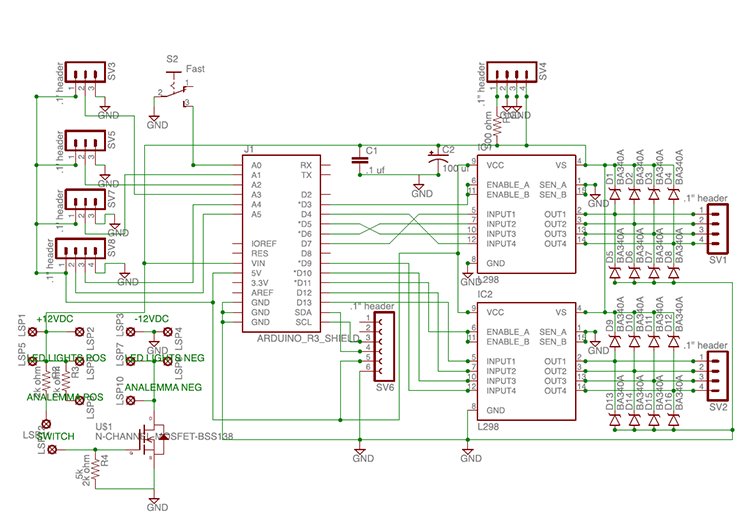The width and height of the screenshot is (750, 530).
Task: Click the SDA pin label on J1
Action: click(303, 312)
